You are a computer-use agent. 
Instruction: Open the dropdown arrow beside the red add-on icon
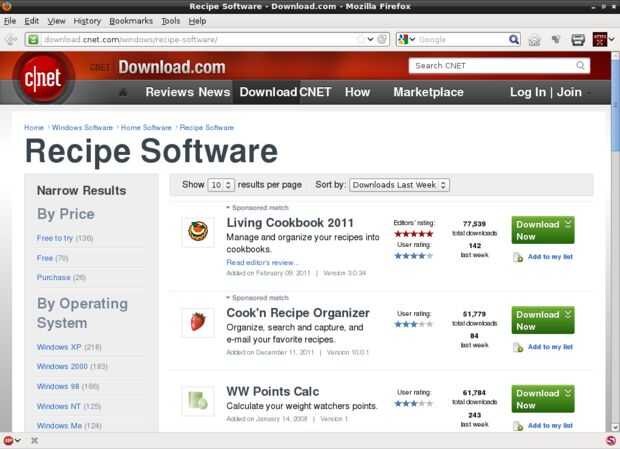(x=611, y=40)
